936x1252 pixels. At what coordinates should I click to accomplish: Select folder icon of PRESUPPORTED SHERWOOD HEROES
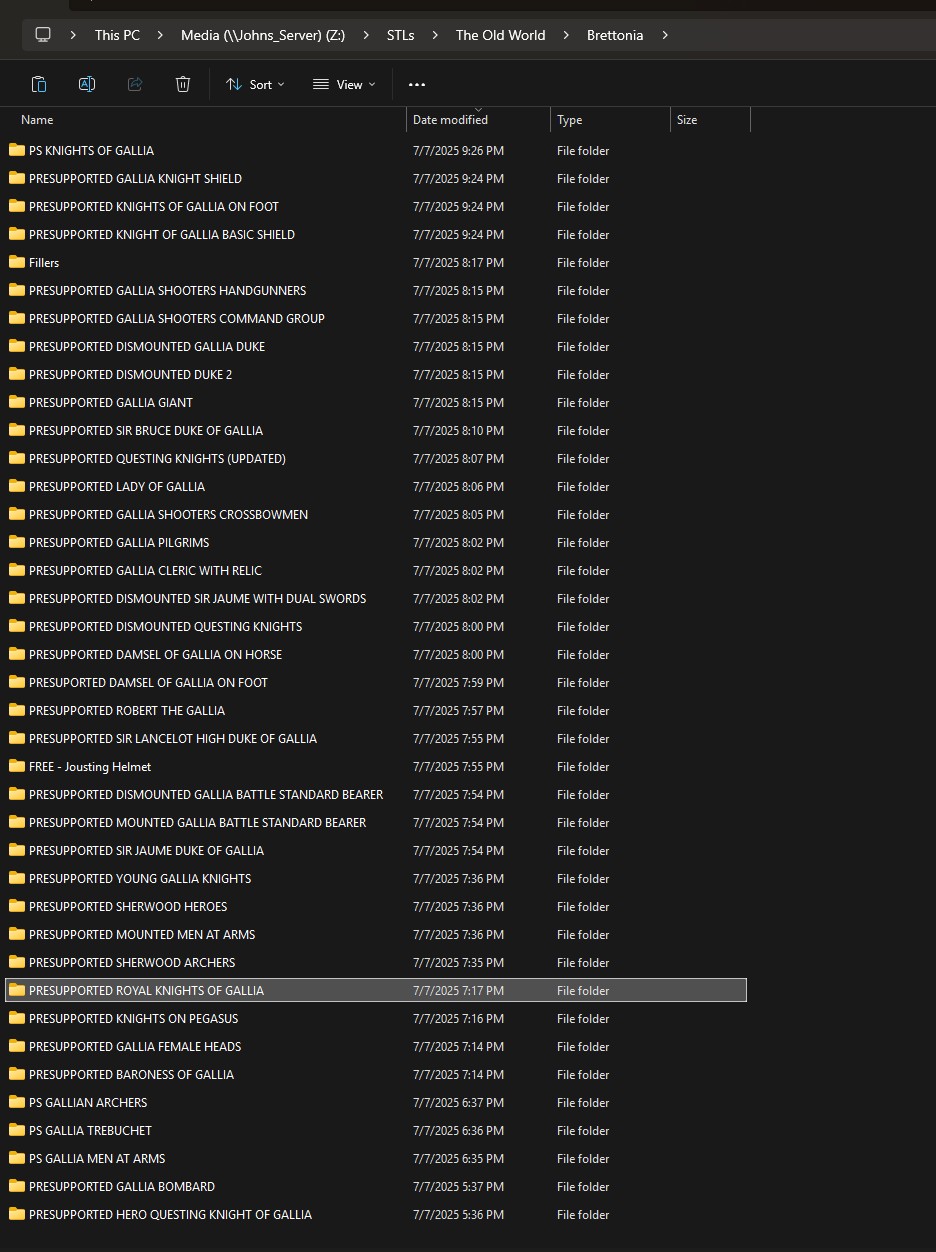[16, 906]
